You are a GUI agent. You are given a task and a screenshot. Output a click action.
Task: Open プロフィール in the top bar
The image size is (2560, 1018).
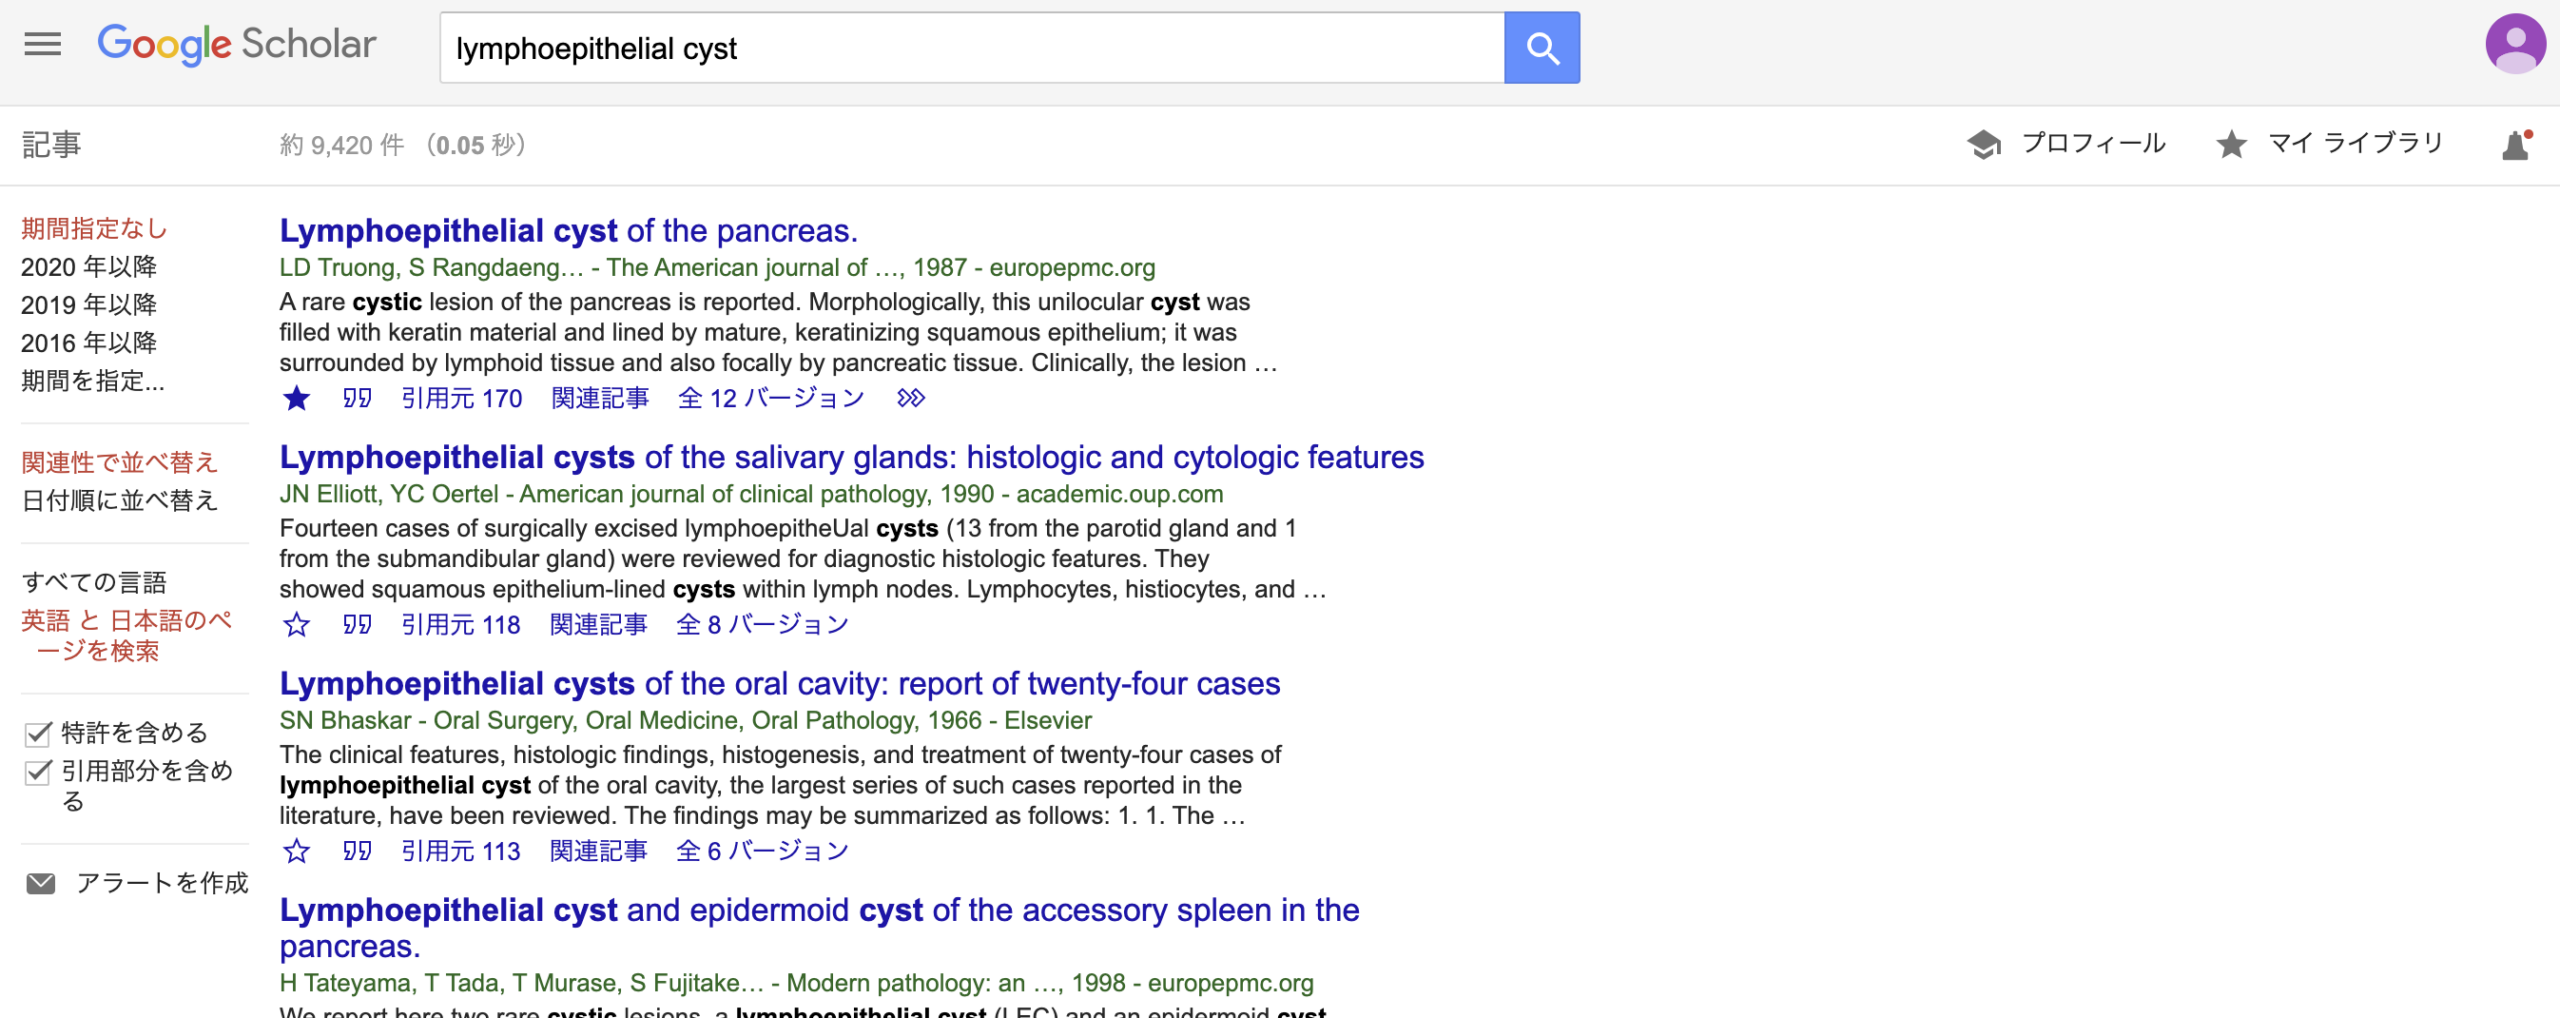tap(2066, 144)
